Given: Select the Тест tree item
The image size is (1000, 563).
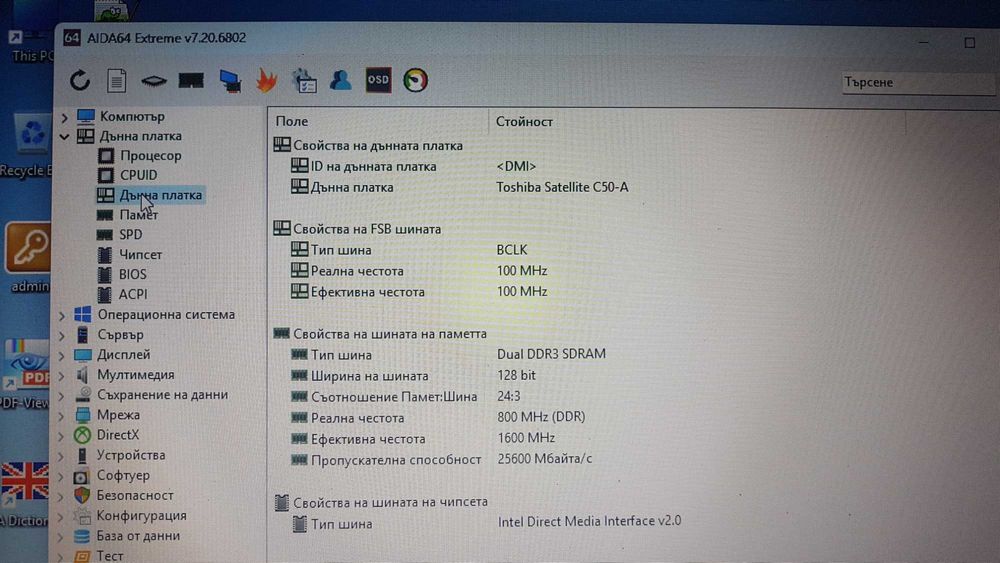Looking at the screenshot, I should click(110, 556).
